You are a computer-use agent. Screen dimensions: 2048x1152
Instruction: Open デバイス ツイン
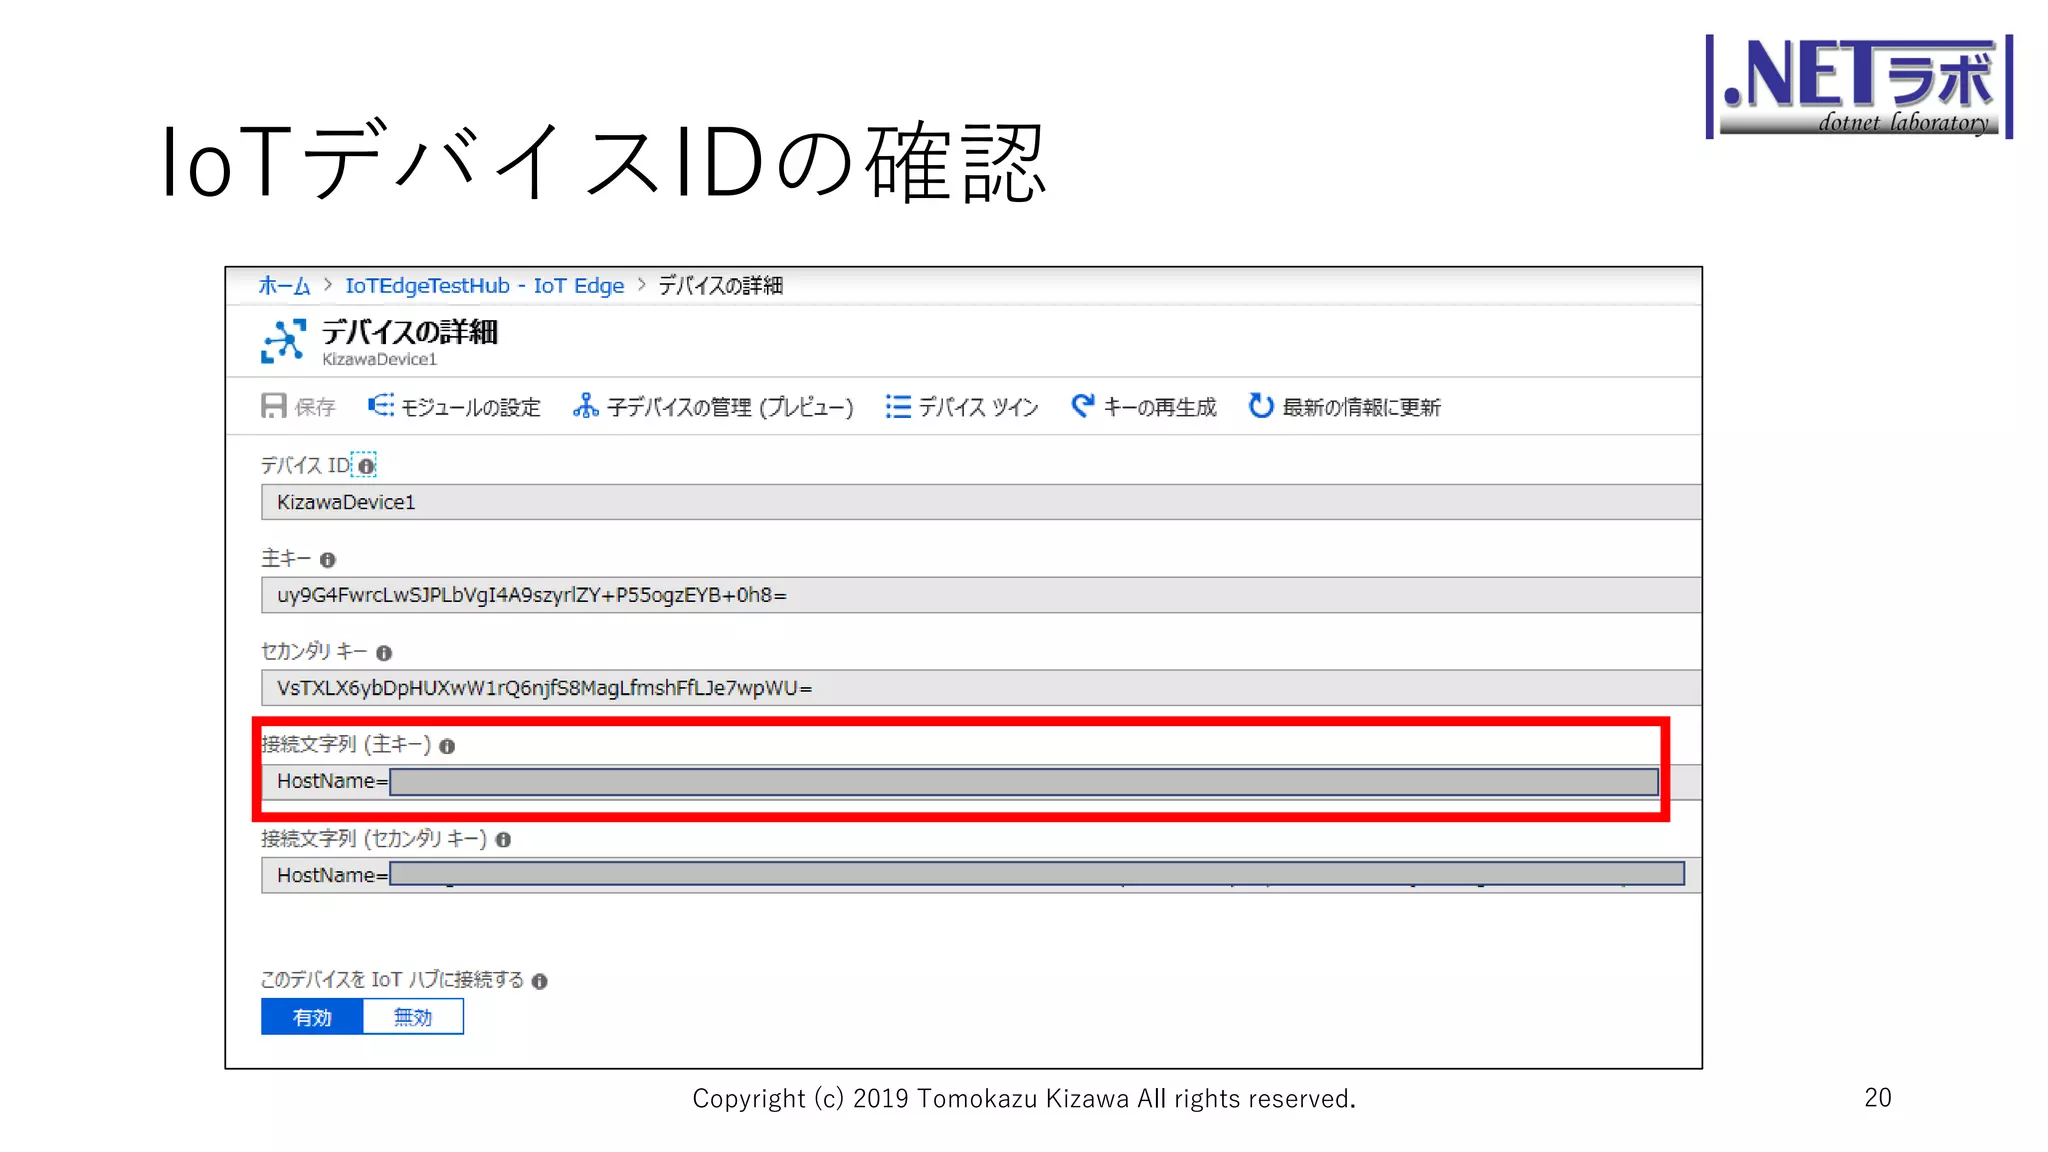(978, 407)
